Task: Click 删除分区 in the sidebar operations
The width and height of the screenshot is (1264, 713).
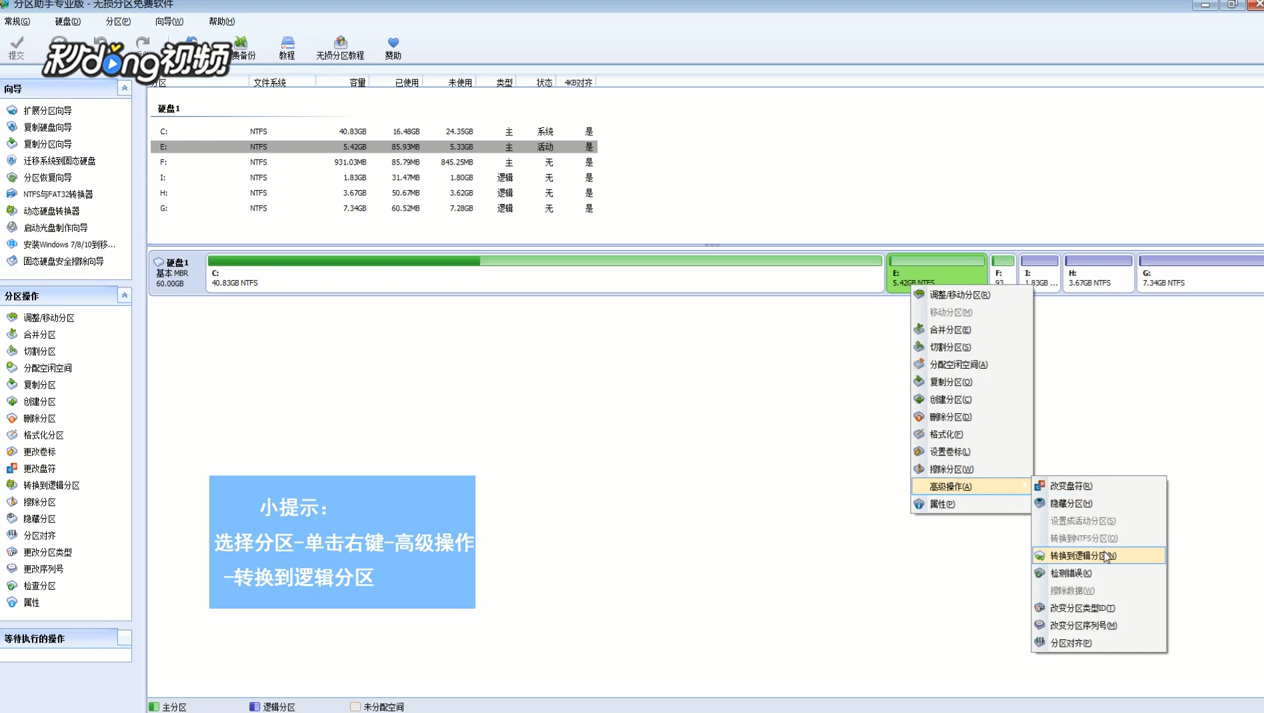Action: [39, 419]
